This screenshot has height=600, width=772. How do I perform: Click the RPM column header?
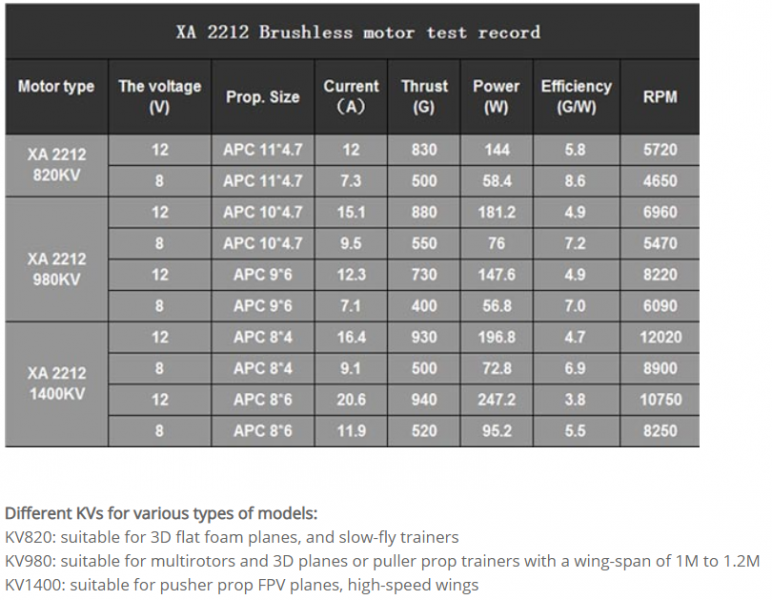point(660,97)
